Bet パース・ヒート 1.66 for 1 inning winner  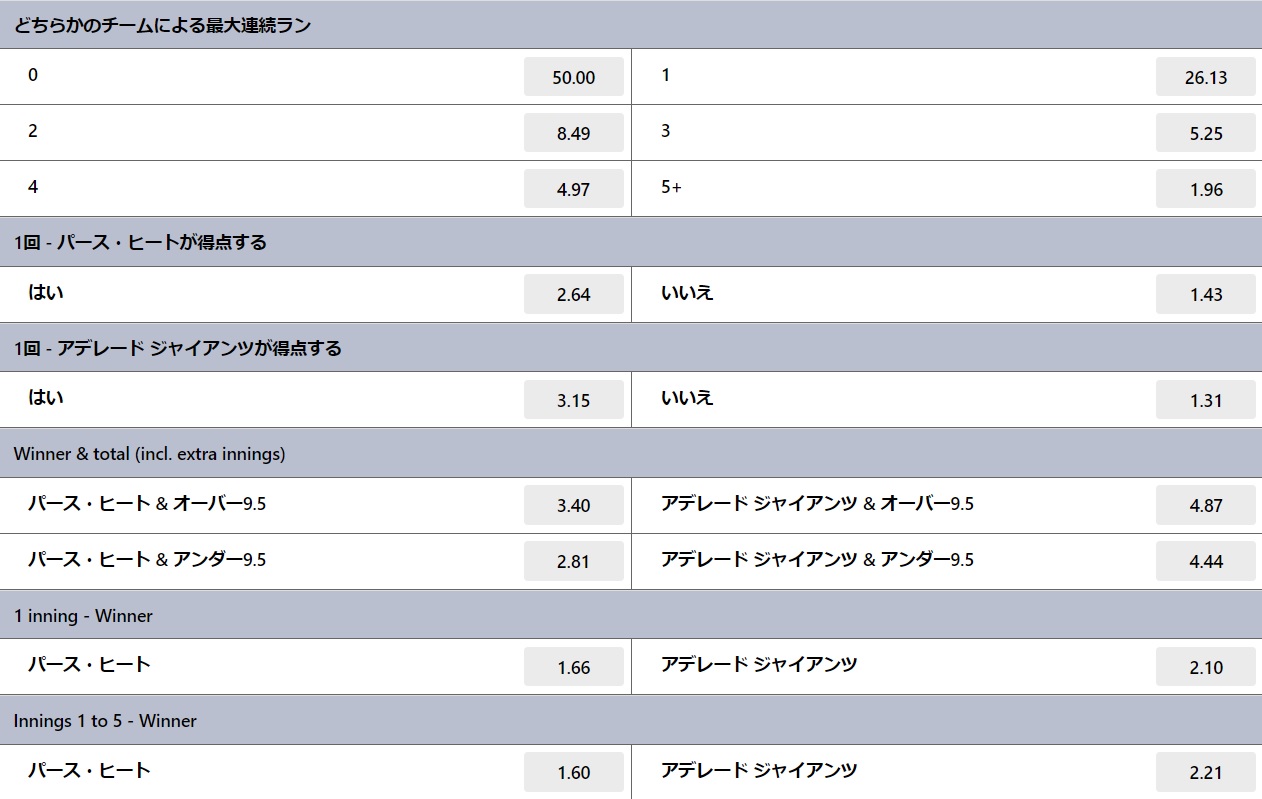pos(574,667)
